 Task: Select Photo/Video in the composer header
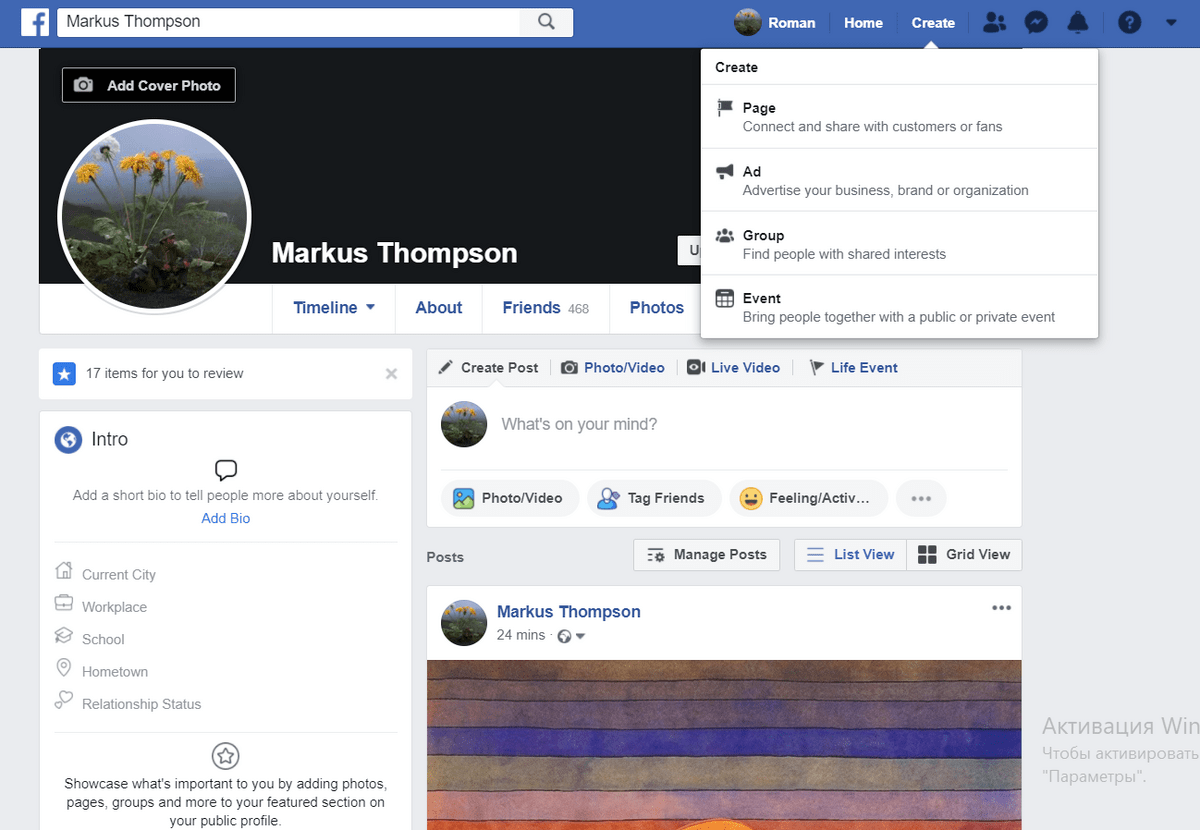pyautogui.click(x=613, y=368)
